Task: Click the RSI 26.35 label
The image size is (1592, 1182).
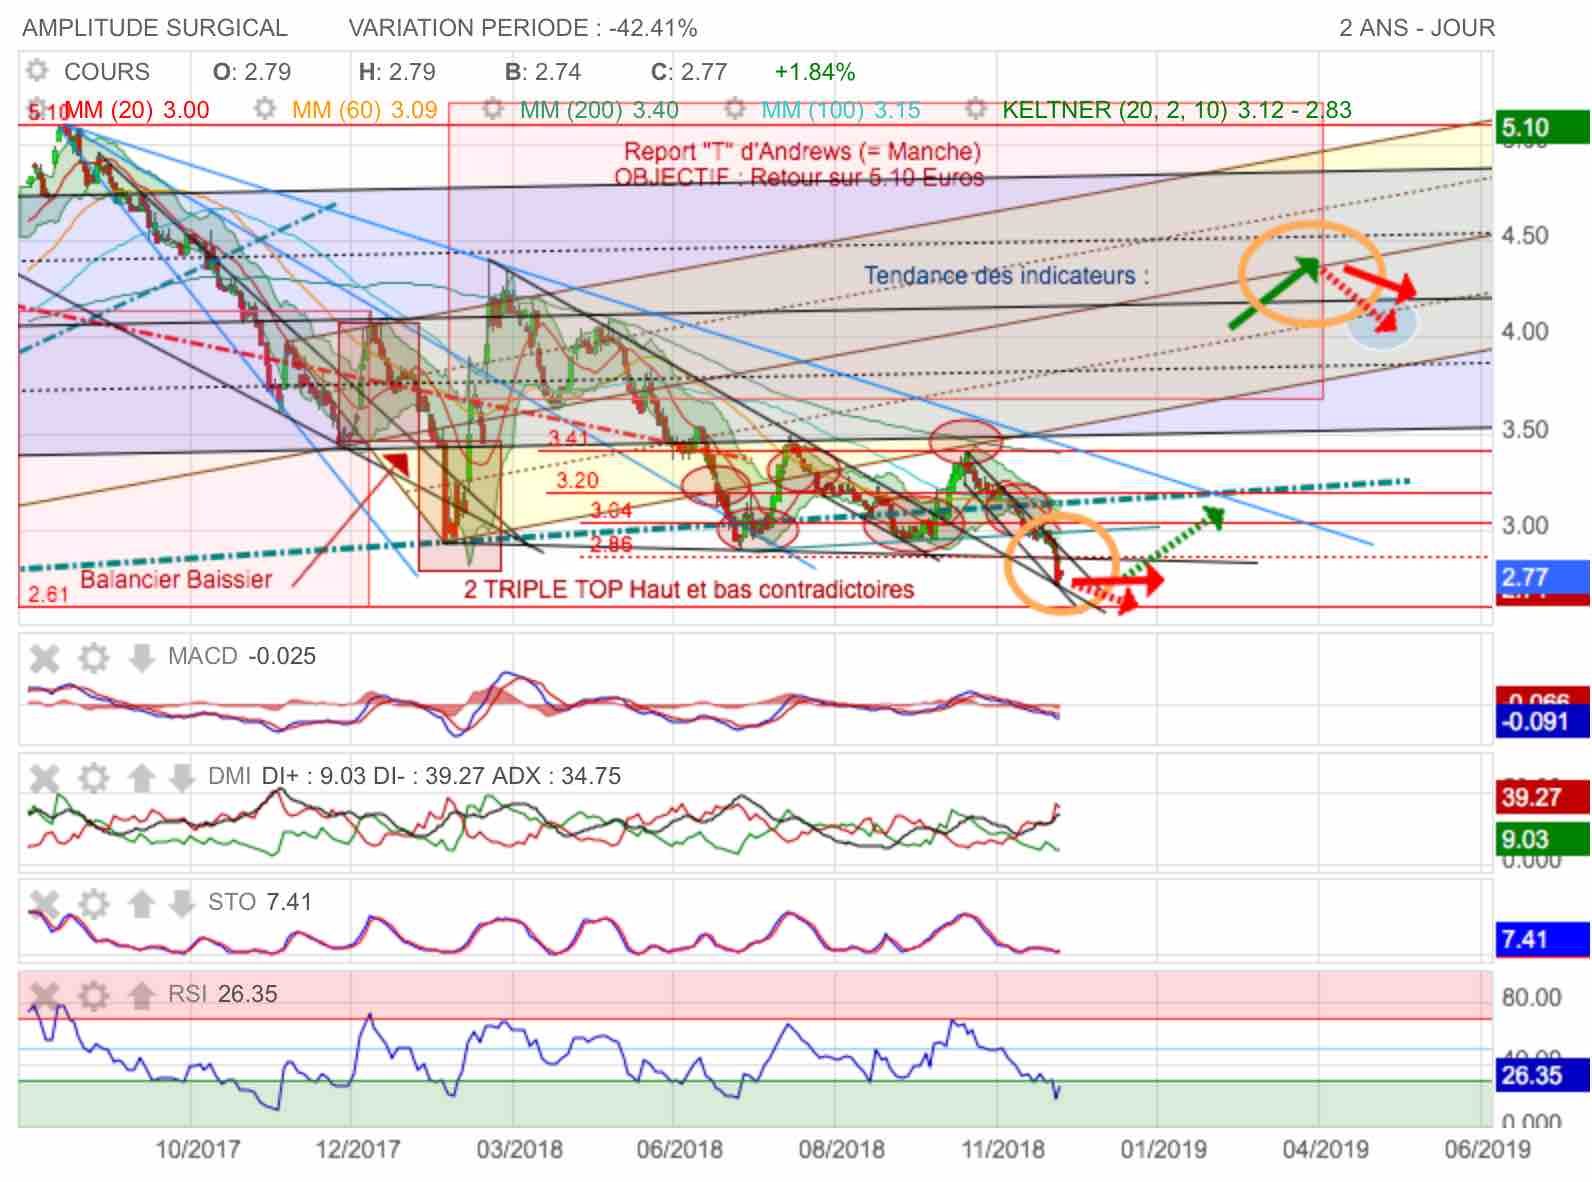Action: pos(222,994)
